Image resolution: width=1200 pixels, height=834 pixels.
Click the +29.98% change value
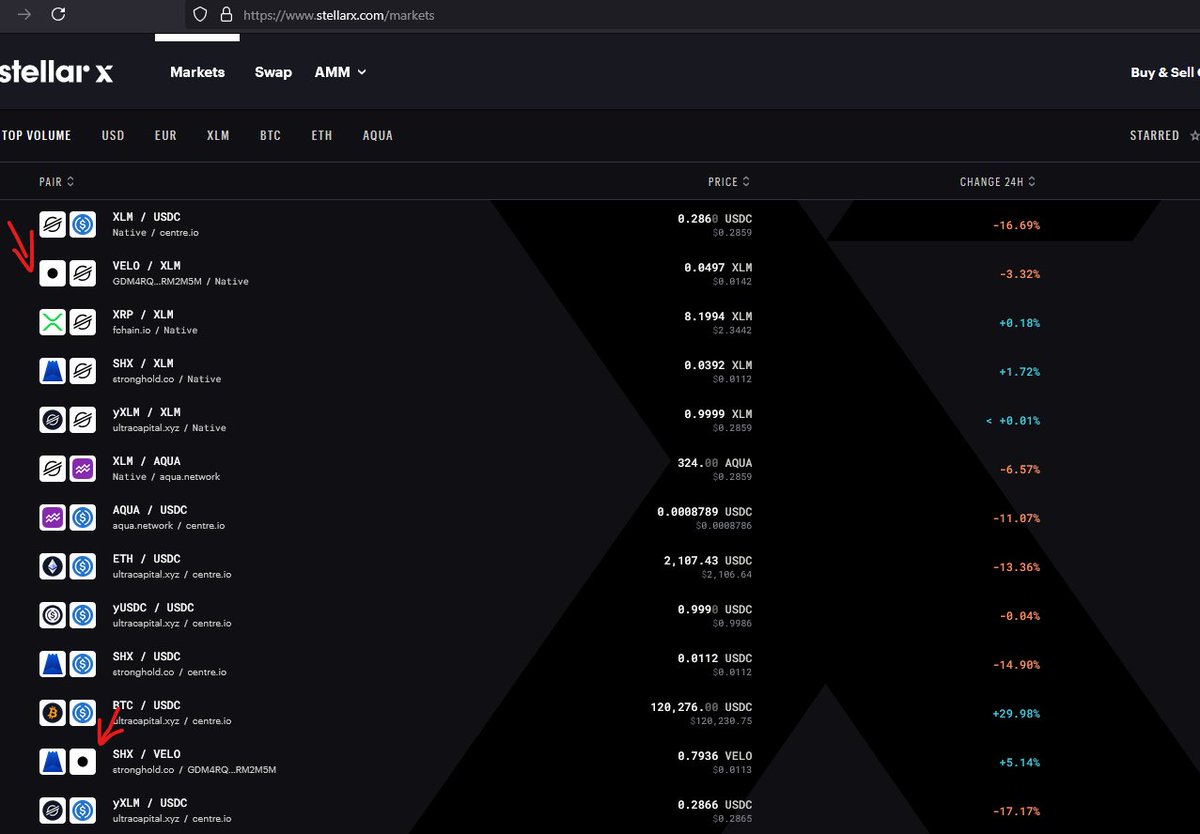click(x=1016, y=713)
